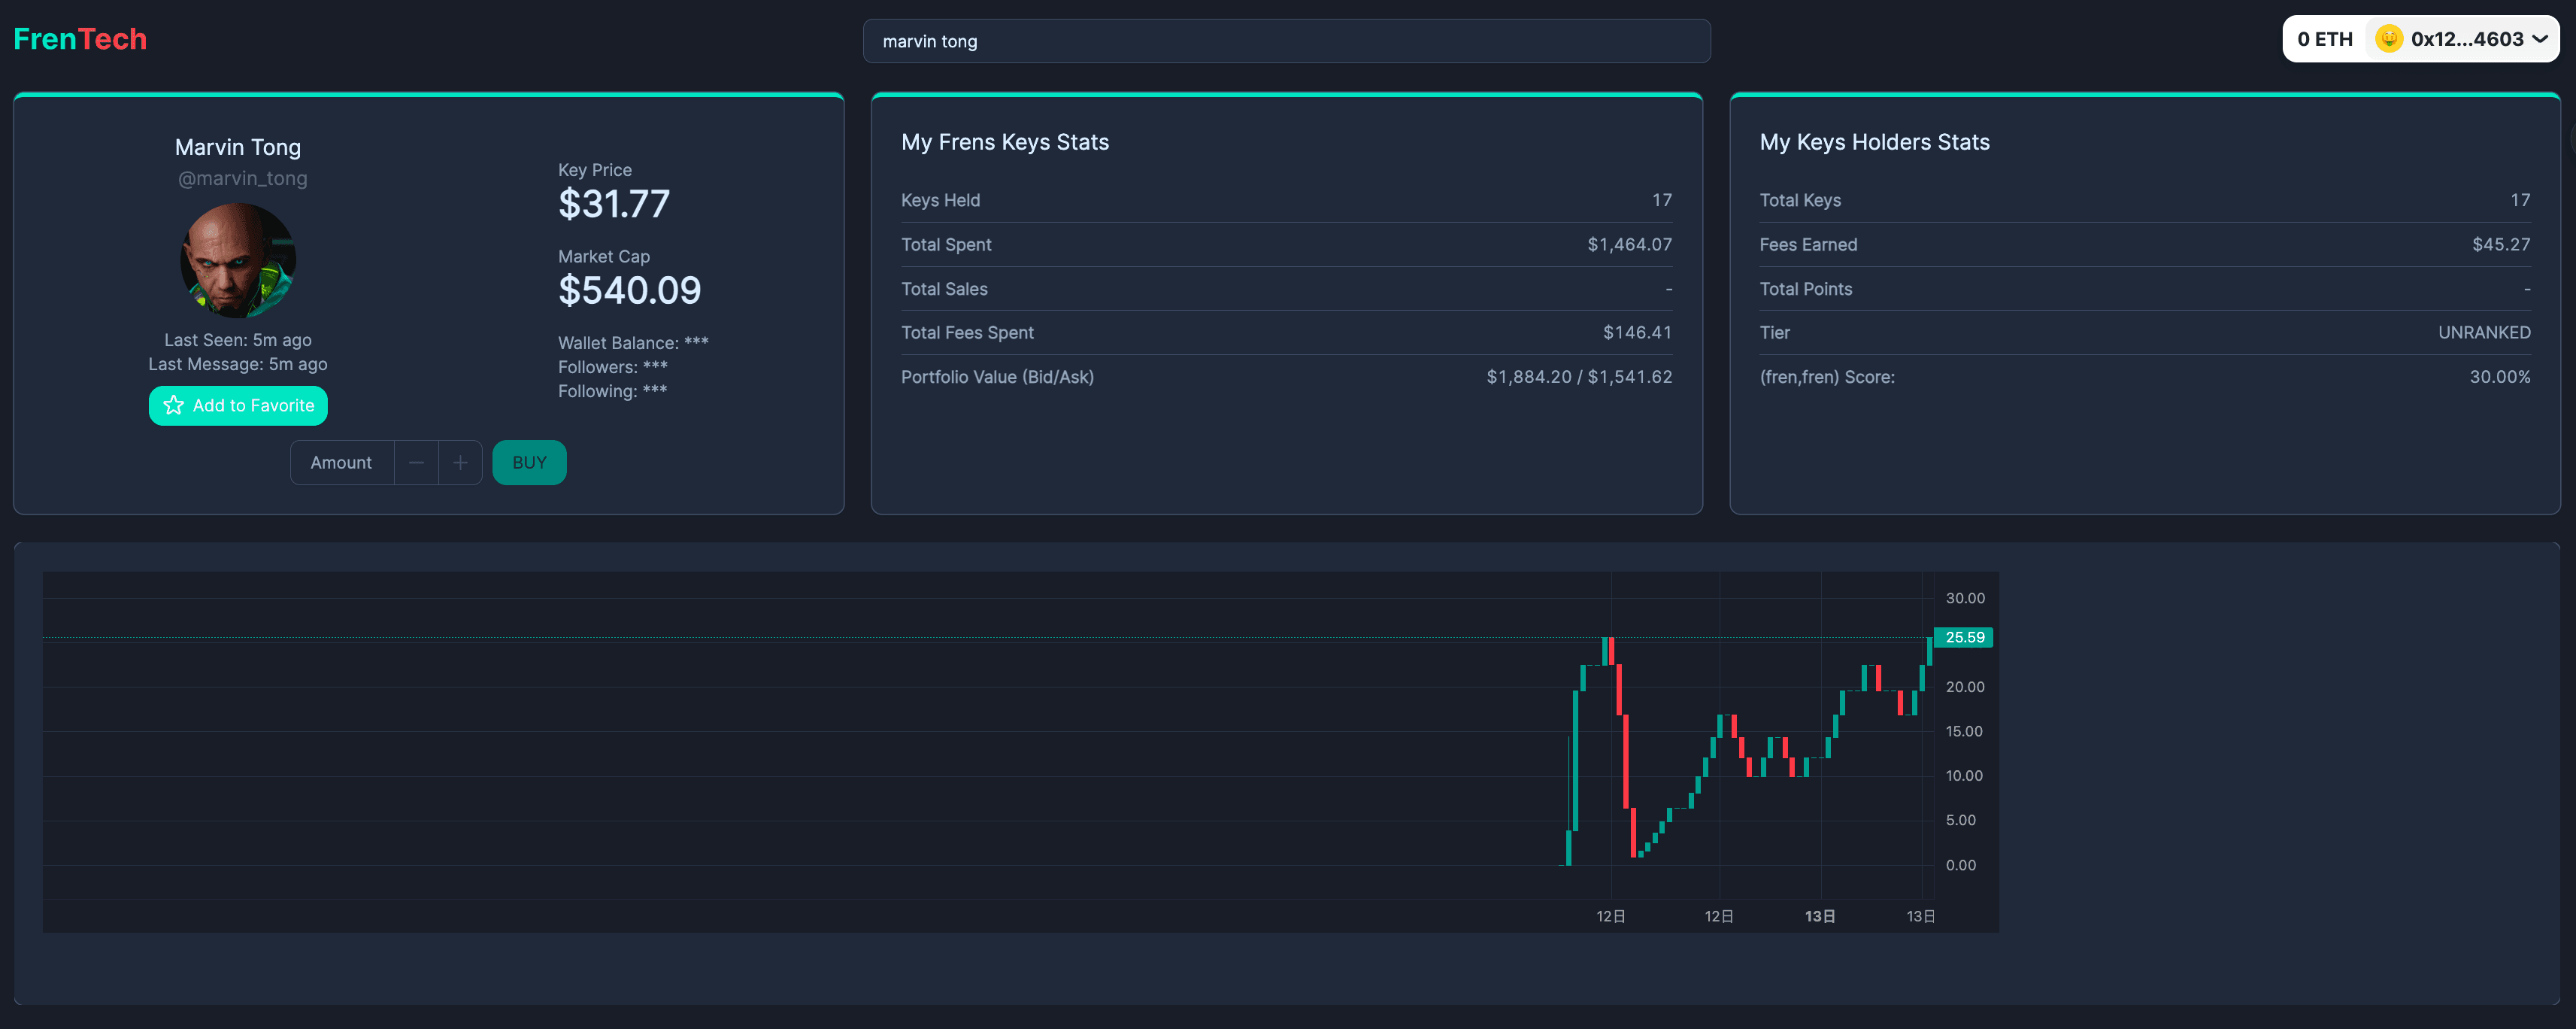This screenshot has height=1029, width=2576.
Task: Open the @marvin_tong profile handle
Action: 241,178
